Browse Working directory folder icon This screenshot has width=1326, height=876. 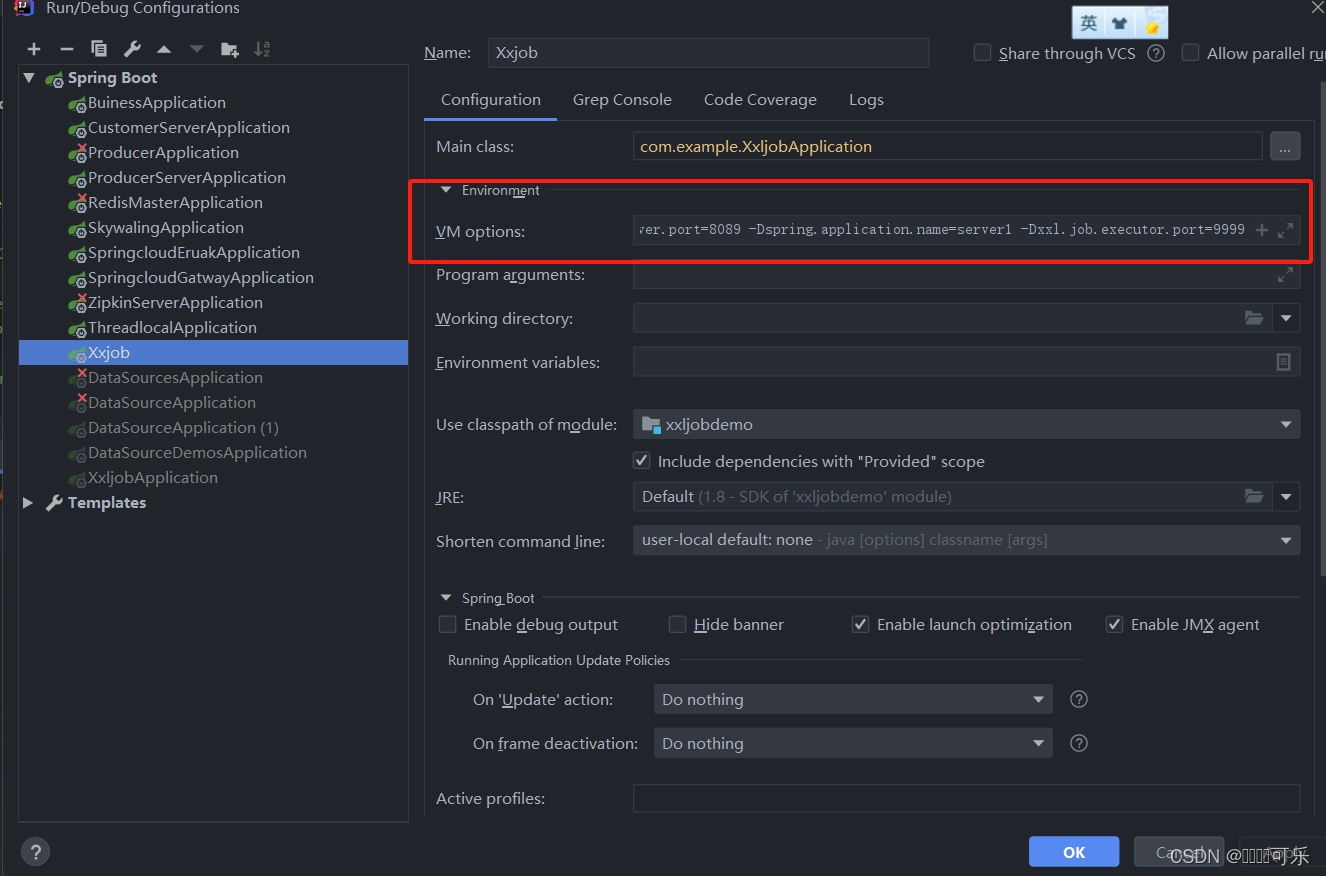pyautogui.click(x=1254, y=318)
